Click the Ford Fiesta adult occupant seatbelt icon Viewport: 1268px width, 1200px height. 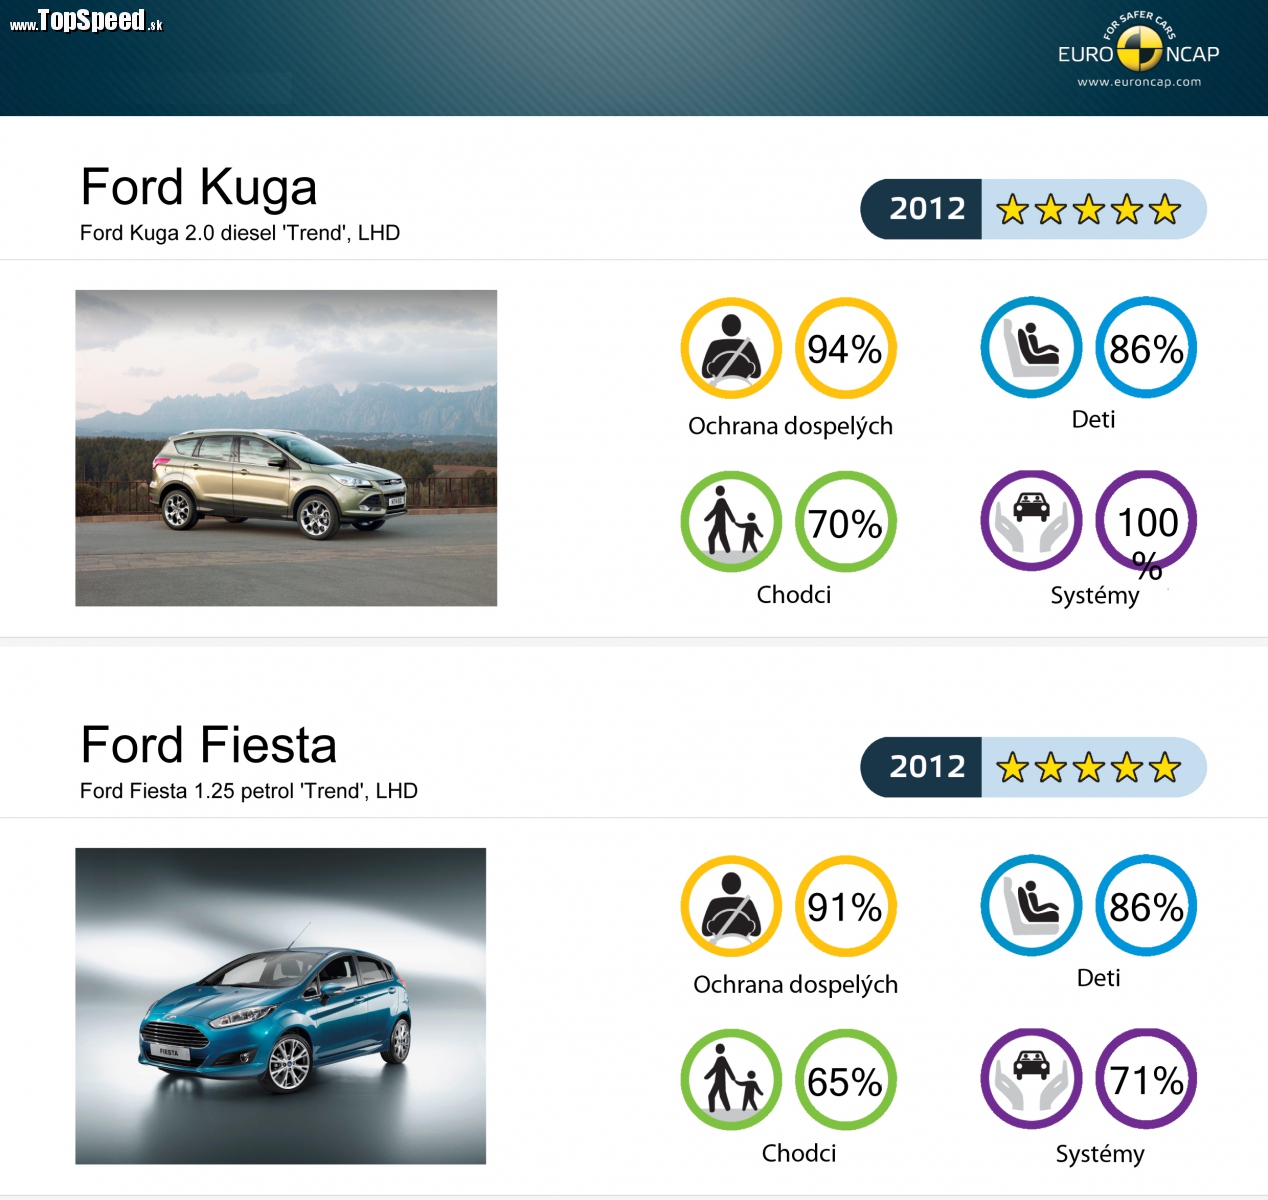731,906
